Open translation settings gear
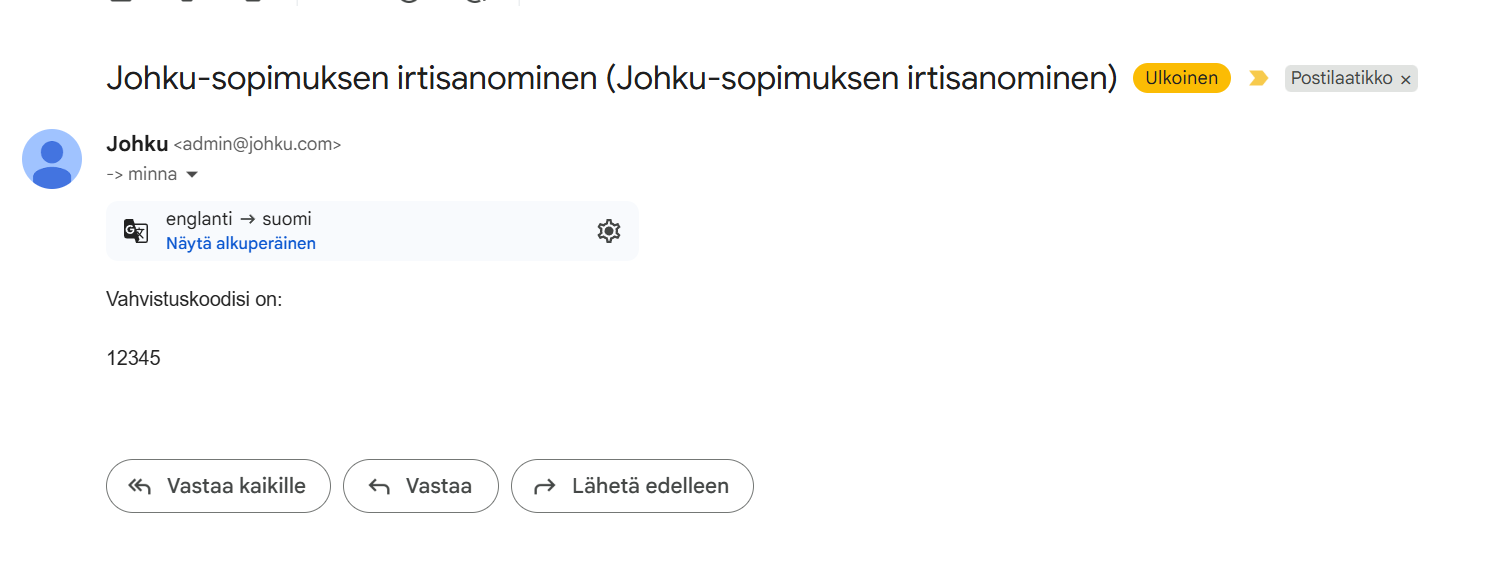The height and width of the screenshot is (571, 1492). point(609,231)
